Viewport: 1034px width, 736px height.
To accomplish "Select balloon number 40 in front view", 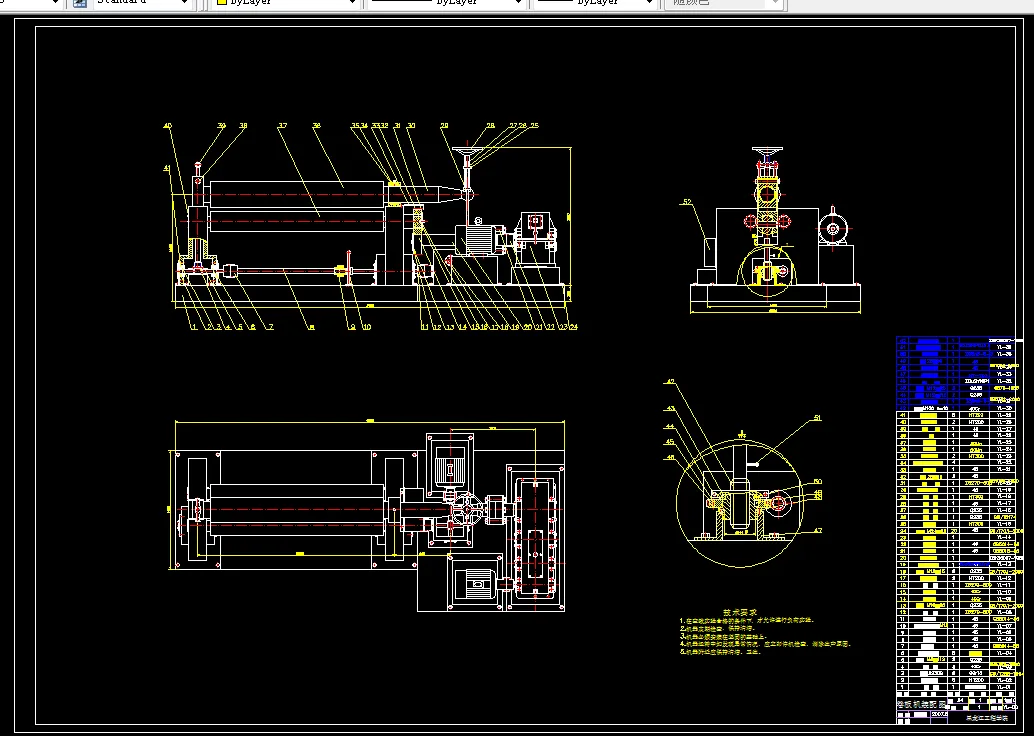I will [x=167, y=126].
